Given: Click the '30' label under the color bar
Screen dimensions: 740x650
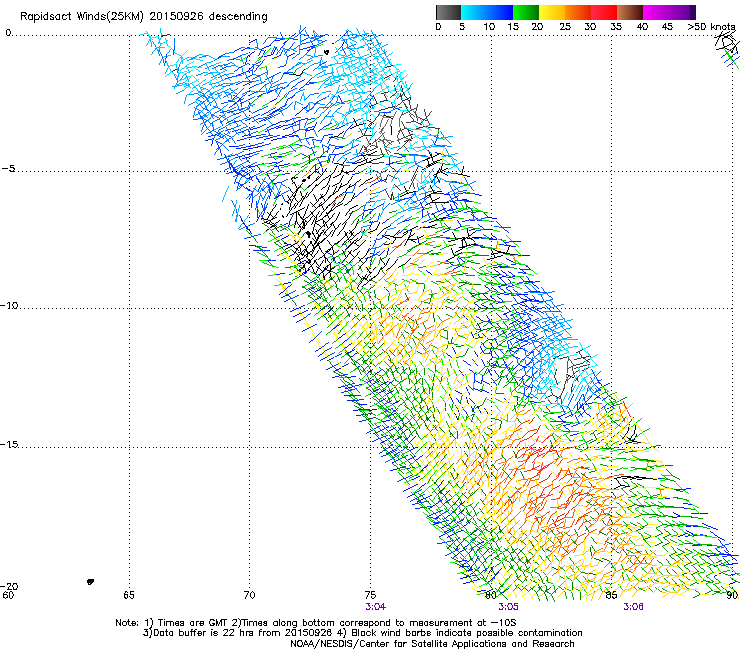Looking at the screenshot, I should 590,27.
